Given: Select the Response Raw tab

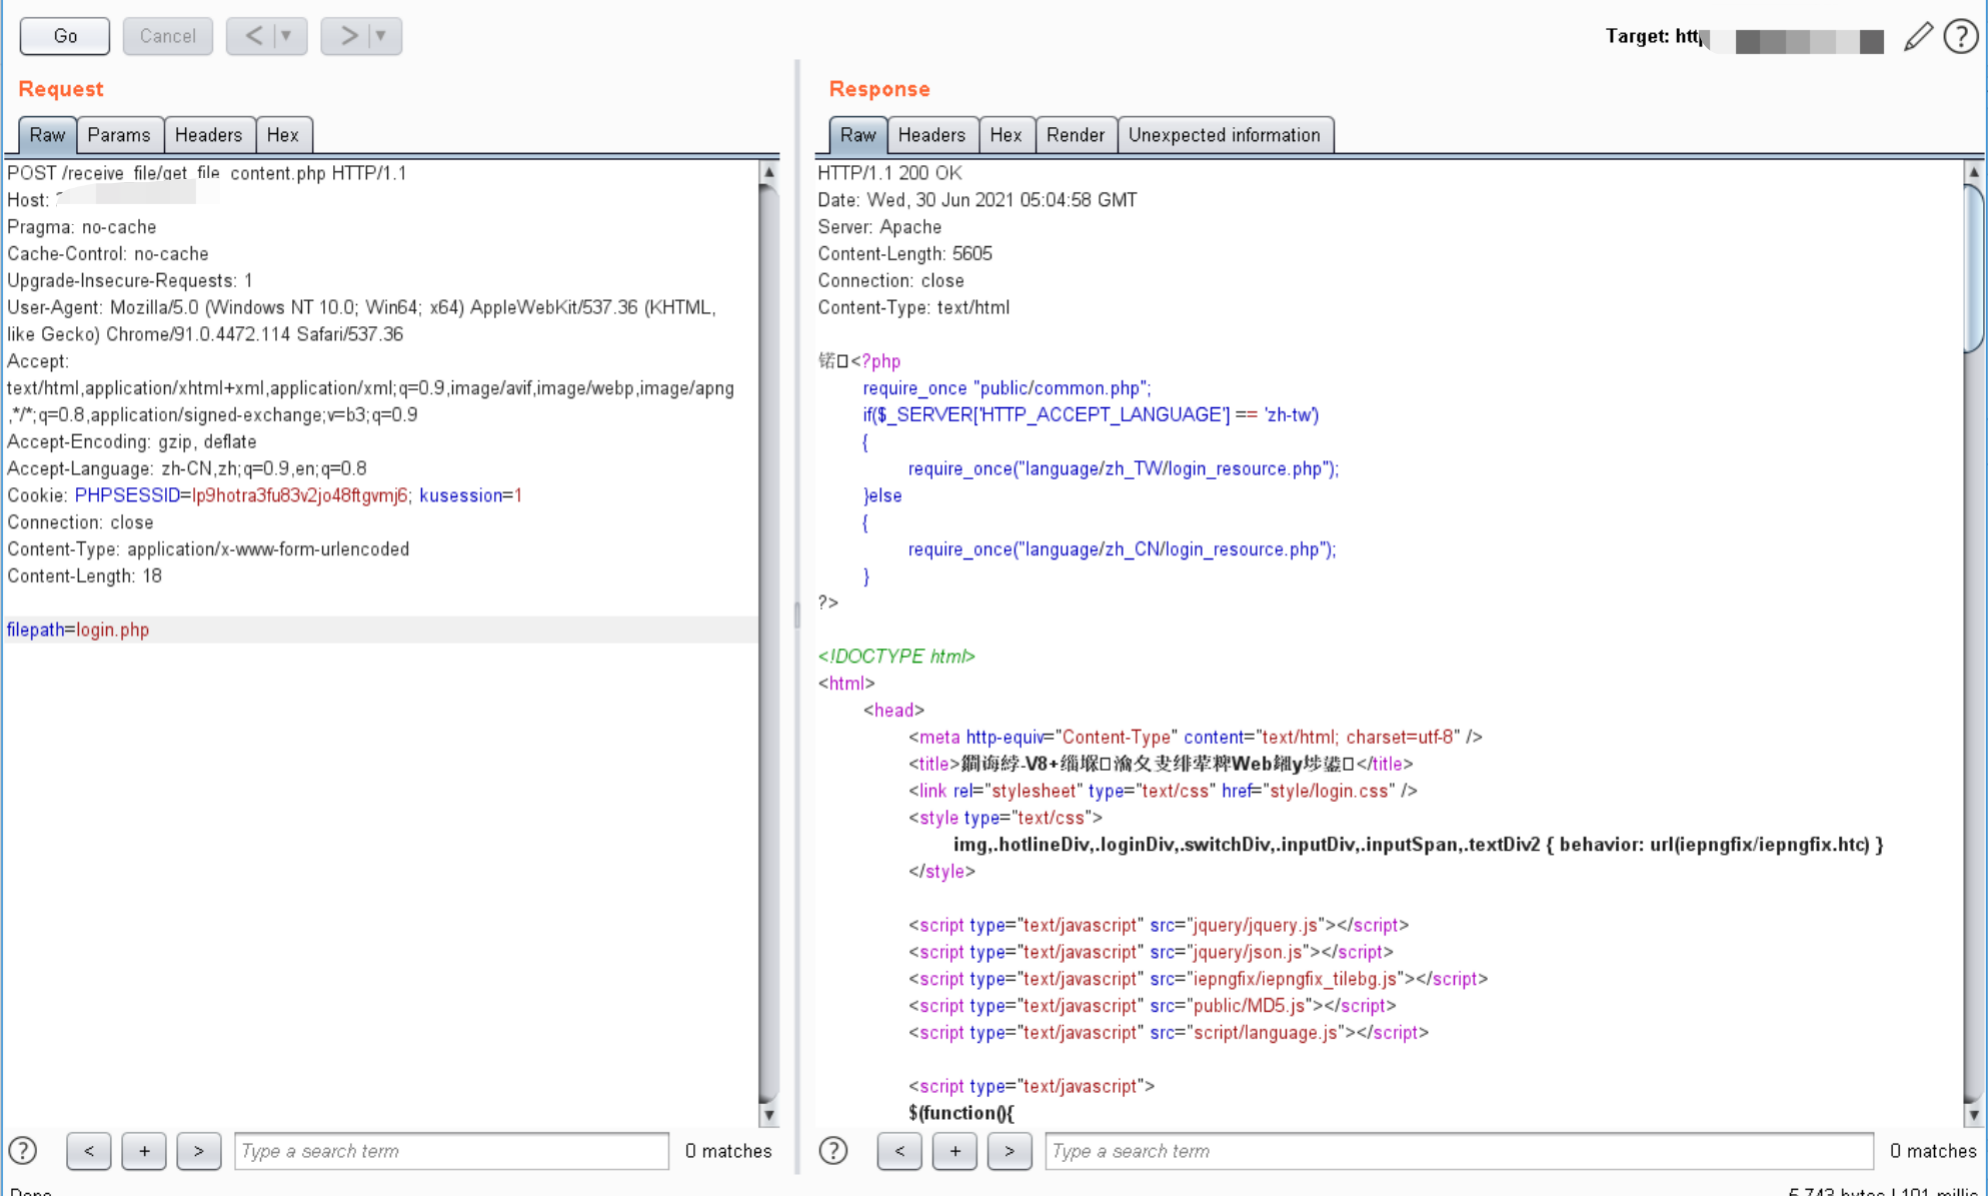Looking at the screenshot, I should click(x=858, y=135).
